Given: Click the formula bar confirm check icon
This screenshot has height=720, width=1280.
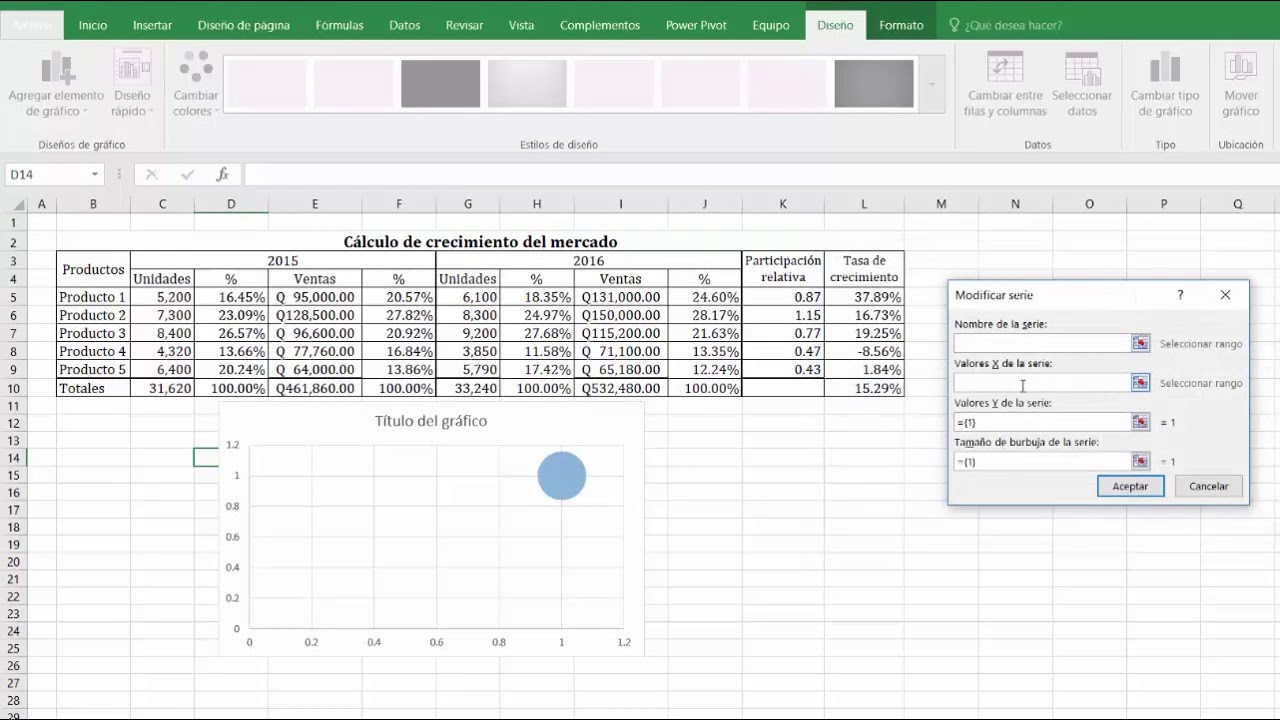Looking at the screenshot, I should (187, 174).
